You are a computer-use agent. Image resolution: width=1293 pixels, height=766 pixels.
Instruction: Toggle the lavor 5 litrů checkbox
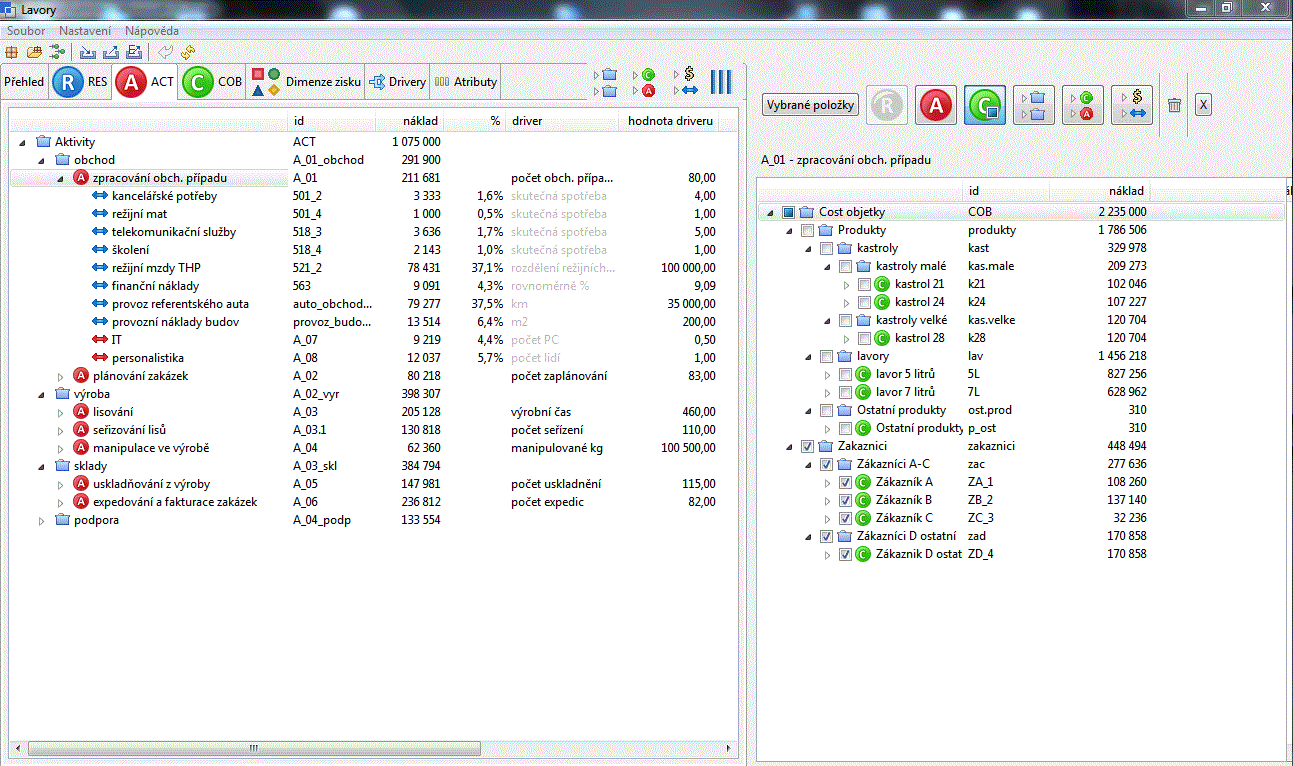[846, 374]
